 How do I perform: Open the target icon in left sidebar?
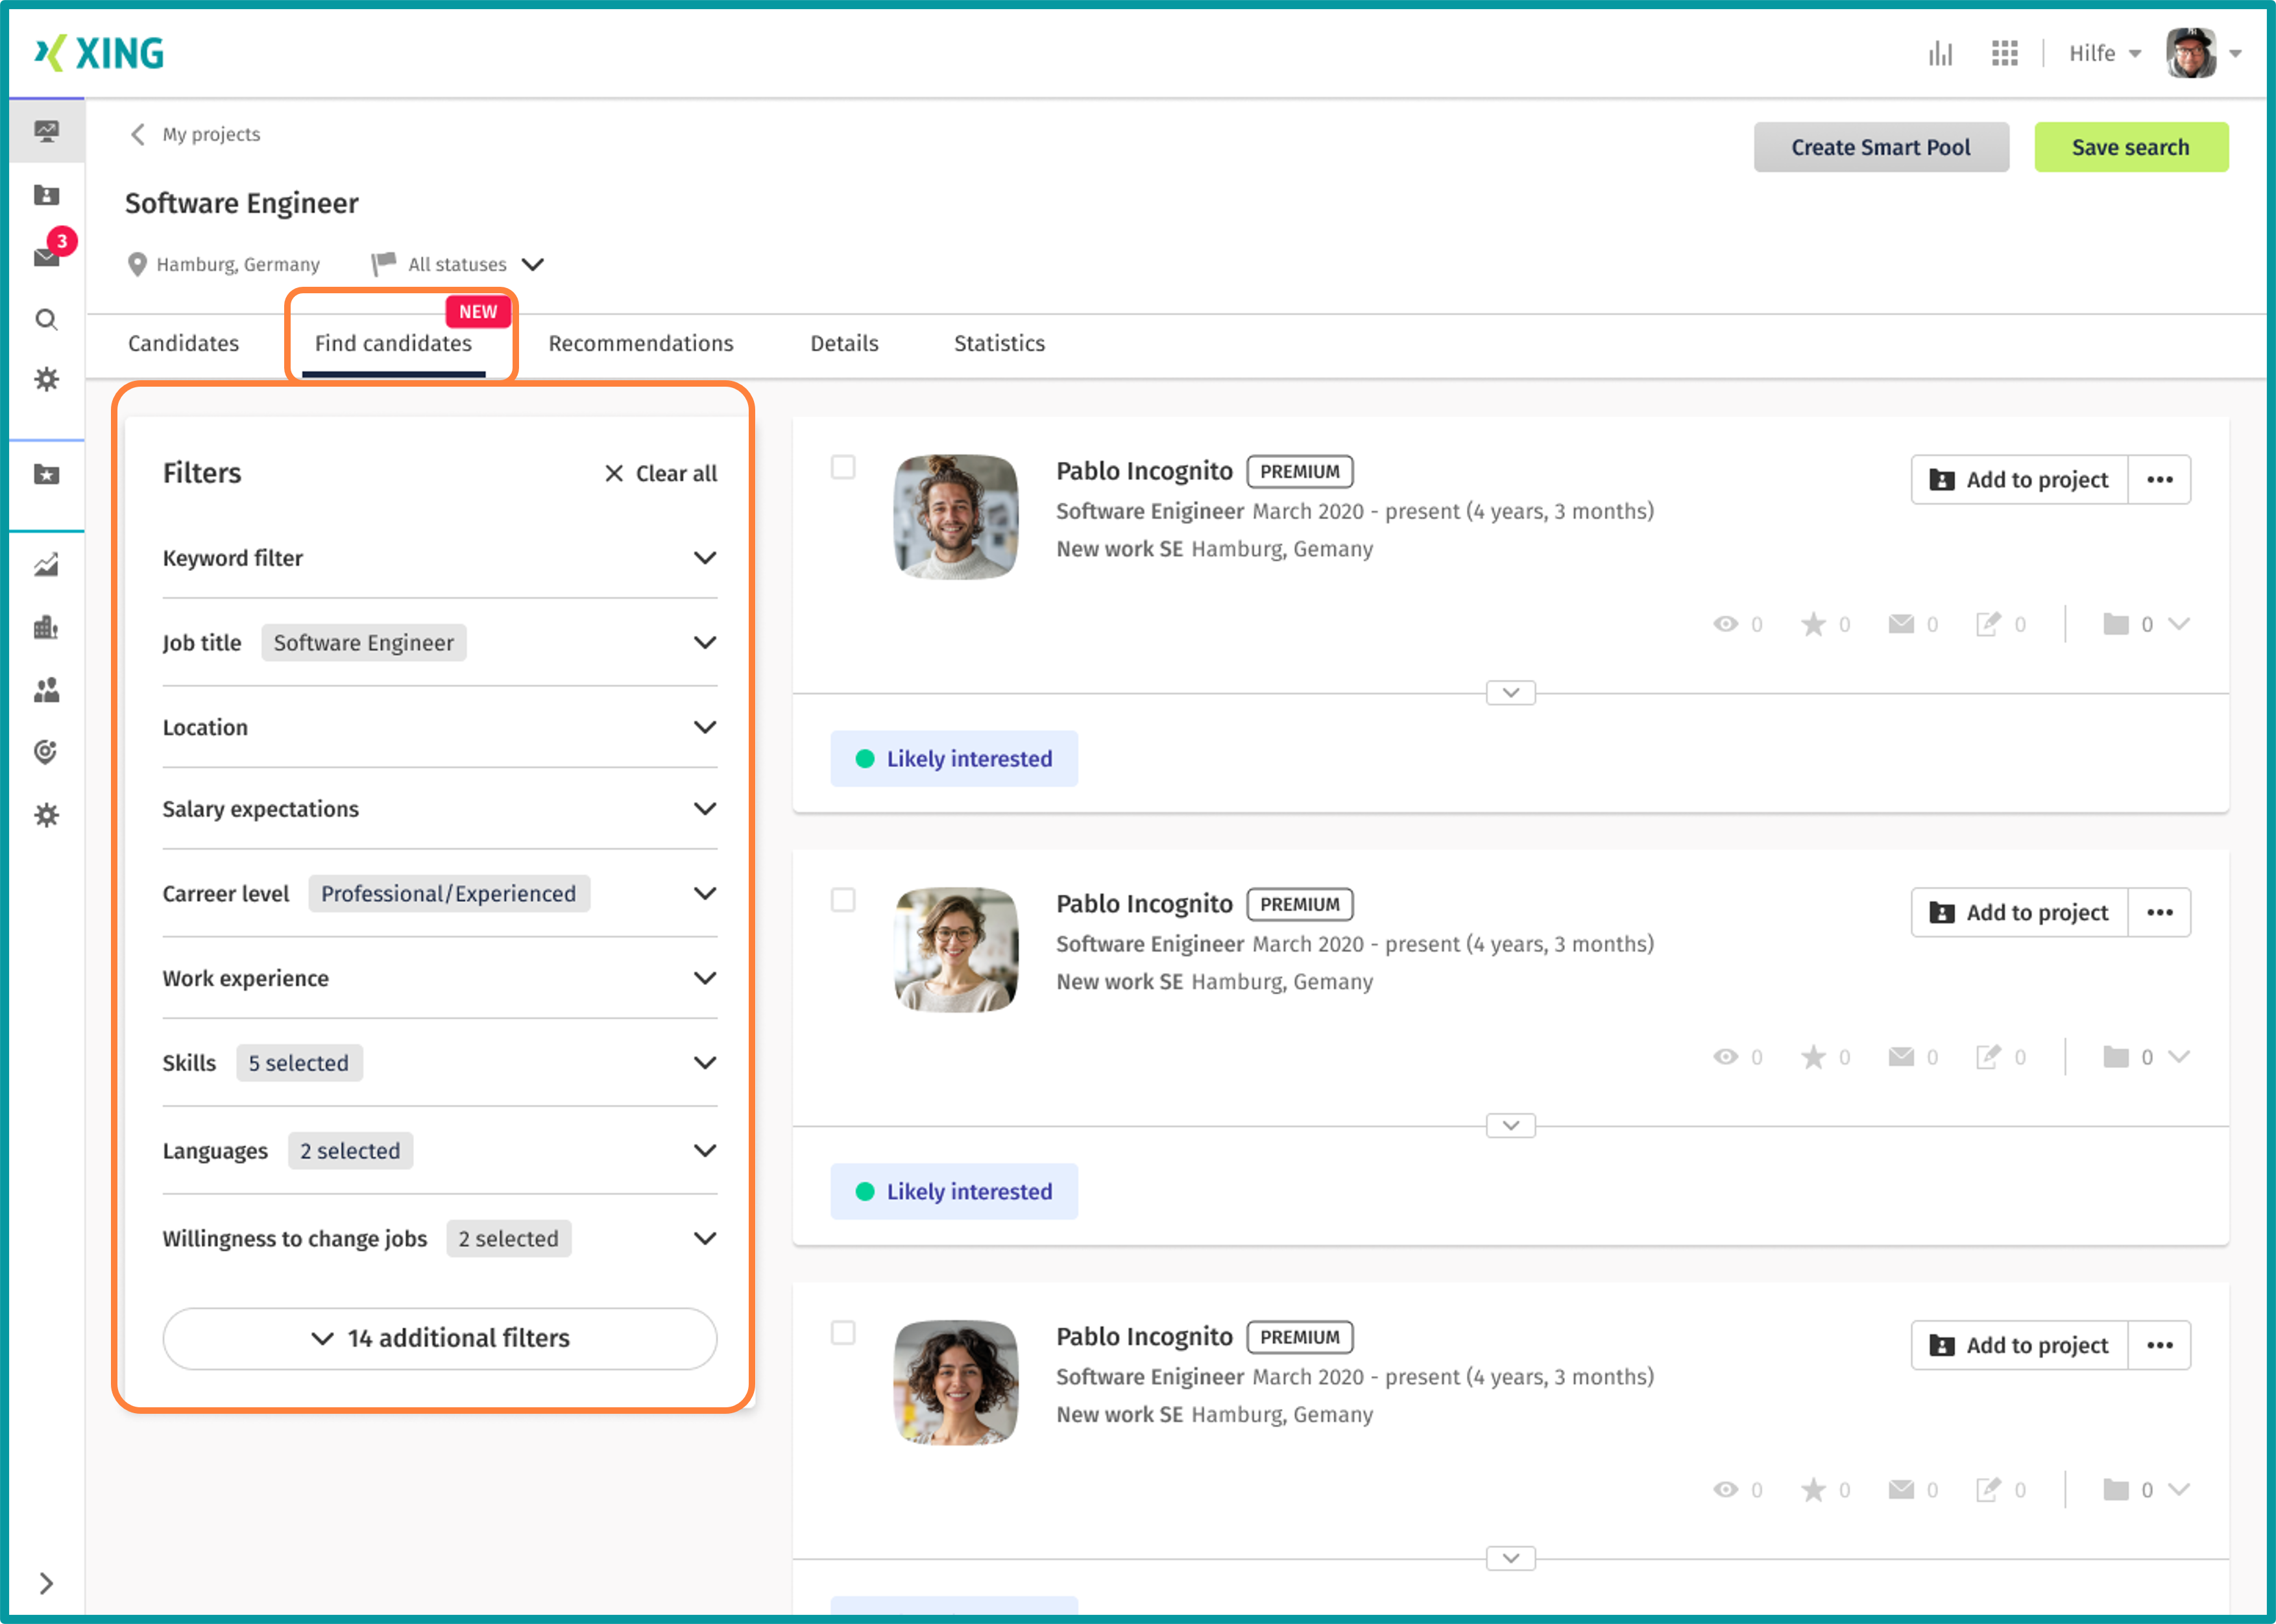tap(46, 752)
